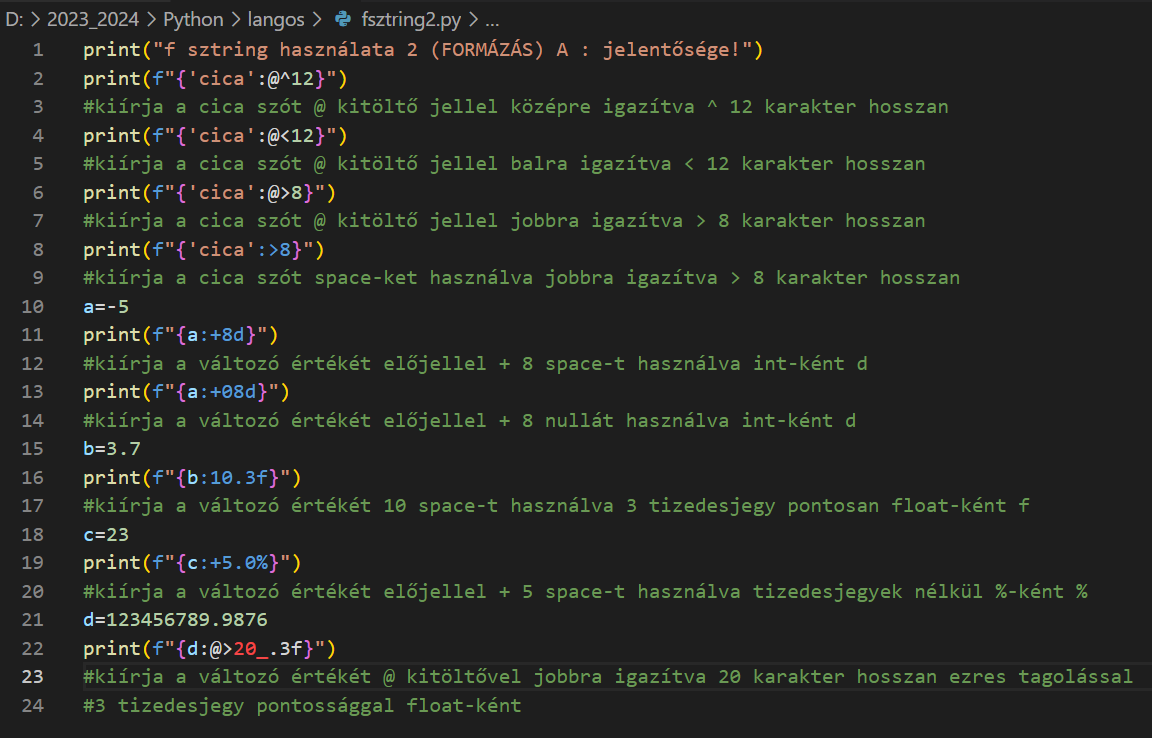Screen dimensions: 1152x738
Task: Click the c=23 assignment line
Action: pos(106,534)
